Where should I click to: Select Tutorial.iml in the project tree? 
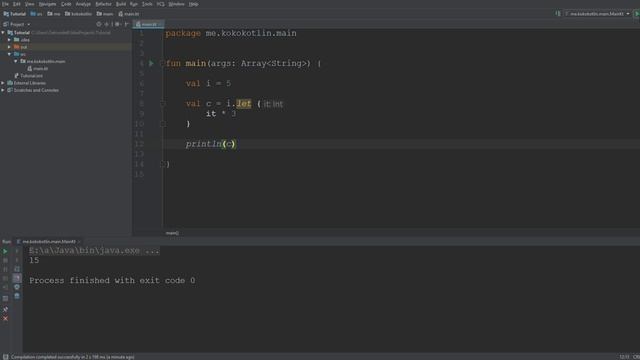[x=29, y=76]
